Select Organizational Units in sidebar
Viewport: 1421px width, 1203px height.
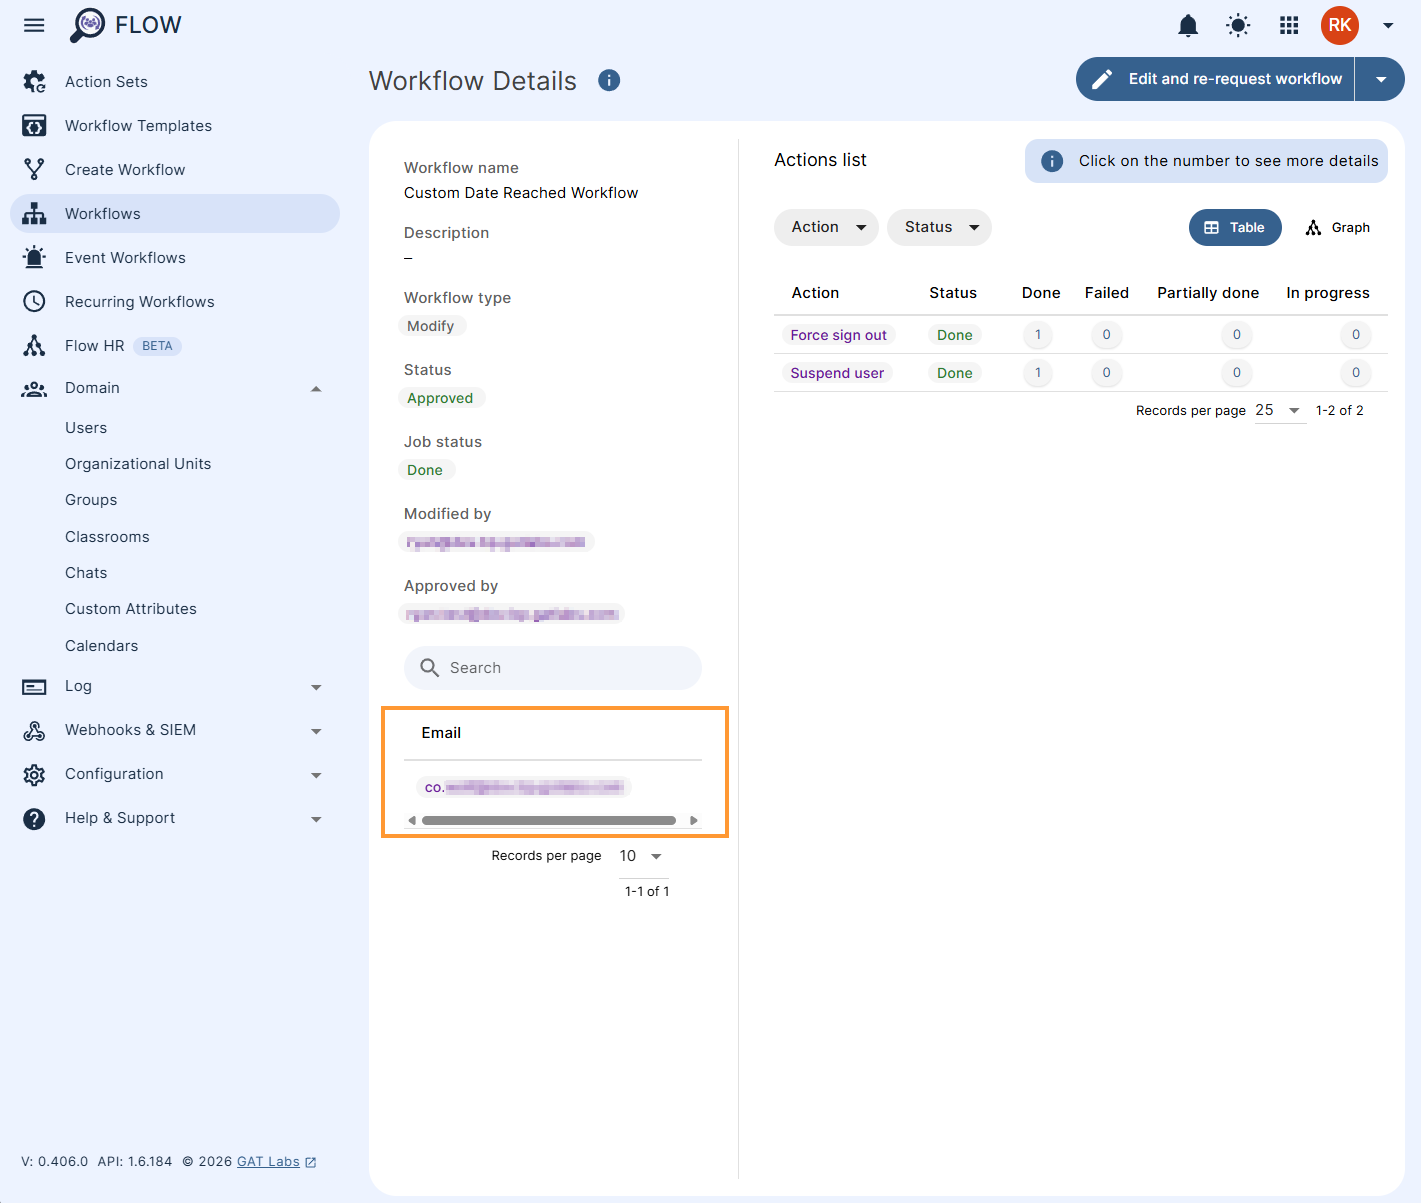point(138,463)
